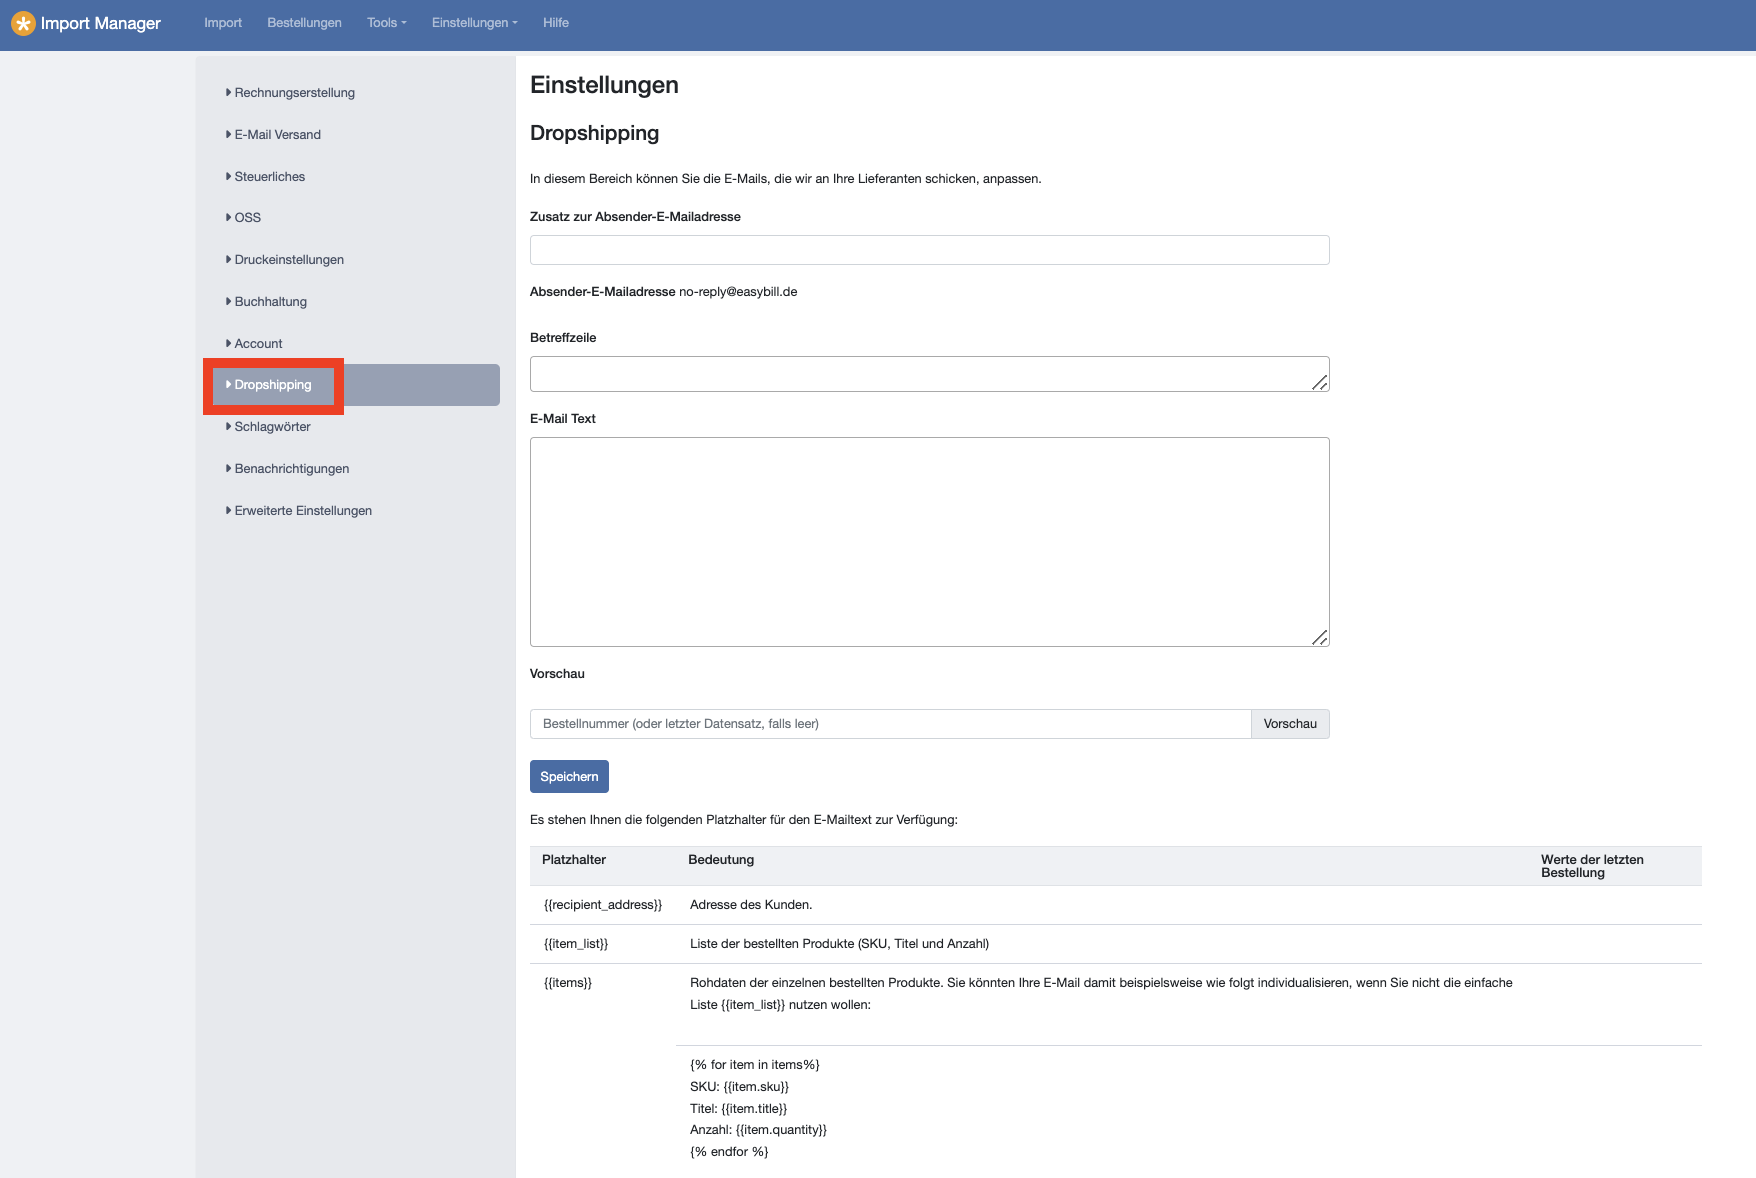Go to Bestellungen in top navigation

(304, 23)
